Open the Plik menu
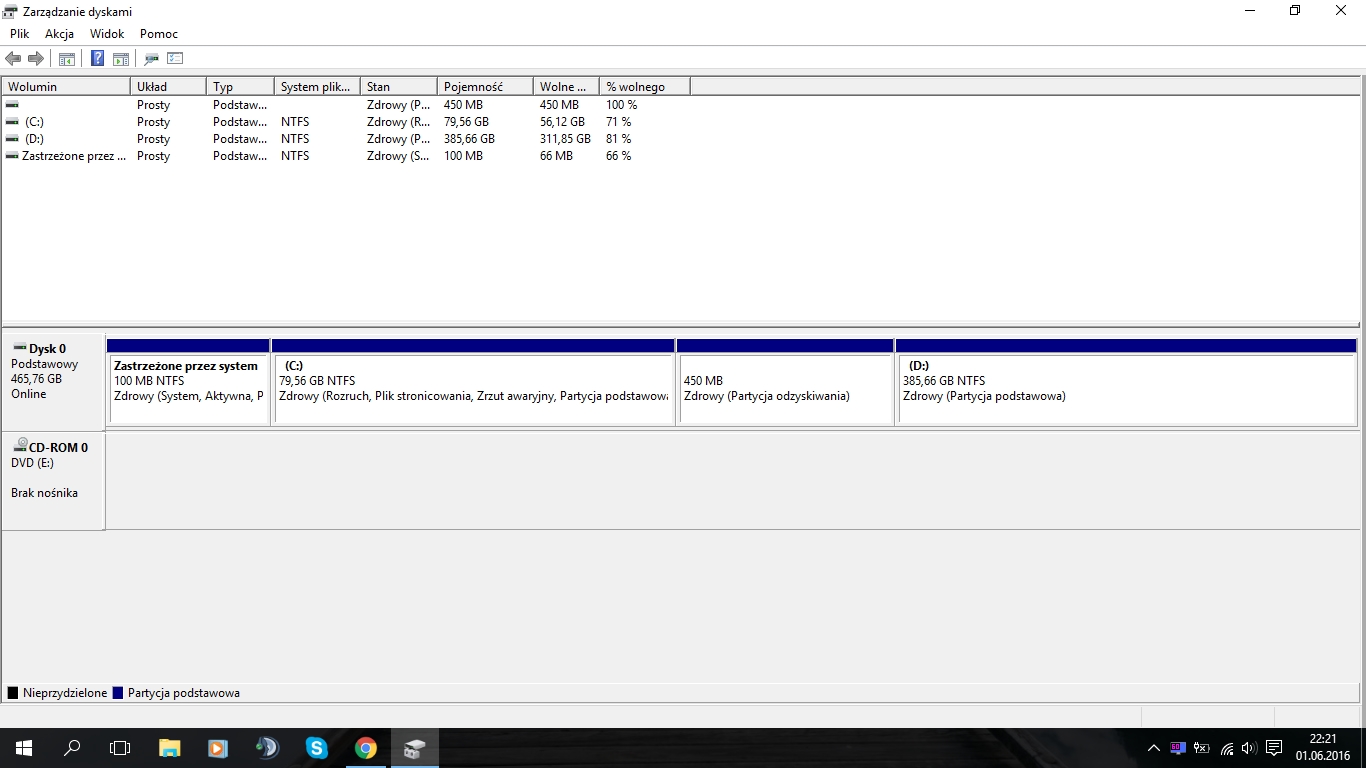The height and width of the screenshot is (768, 1366). [20, 34]
